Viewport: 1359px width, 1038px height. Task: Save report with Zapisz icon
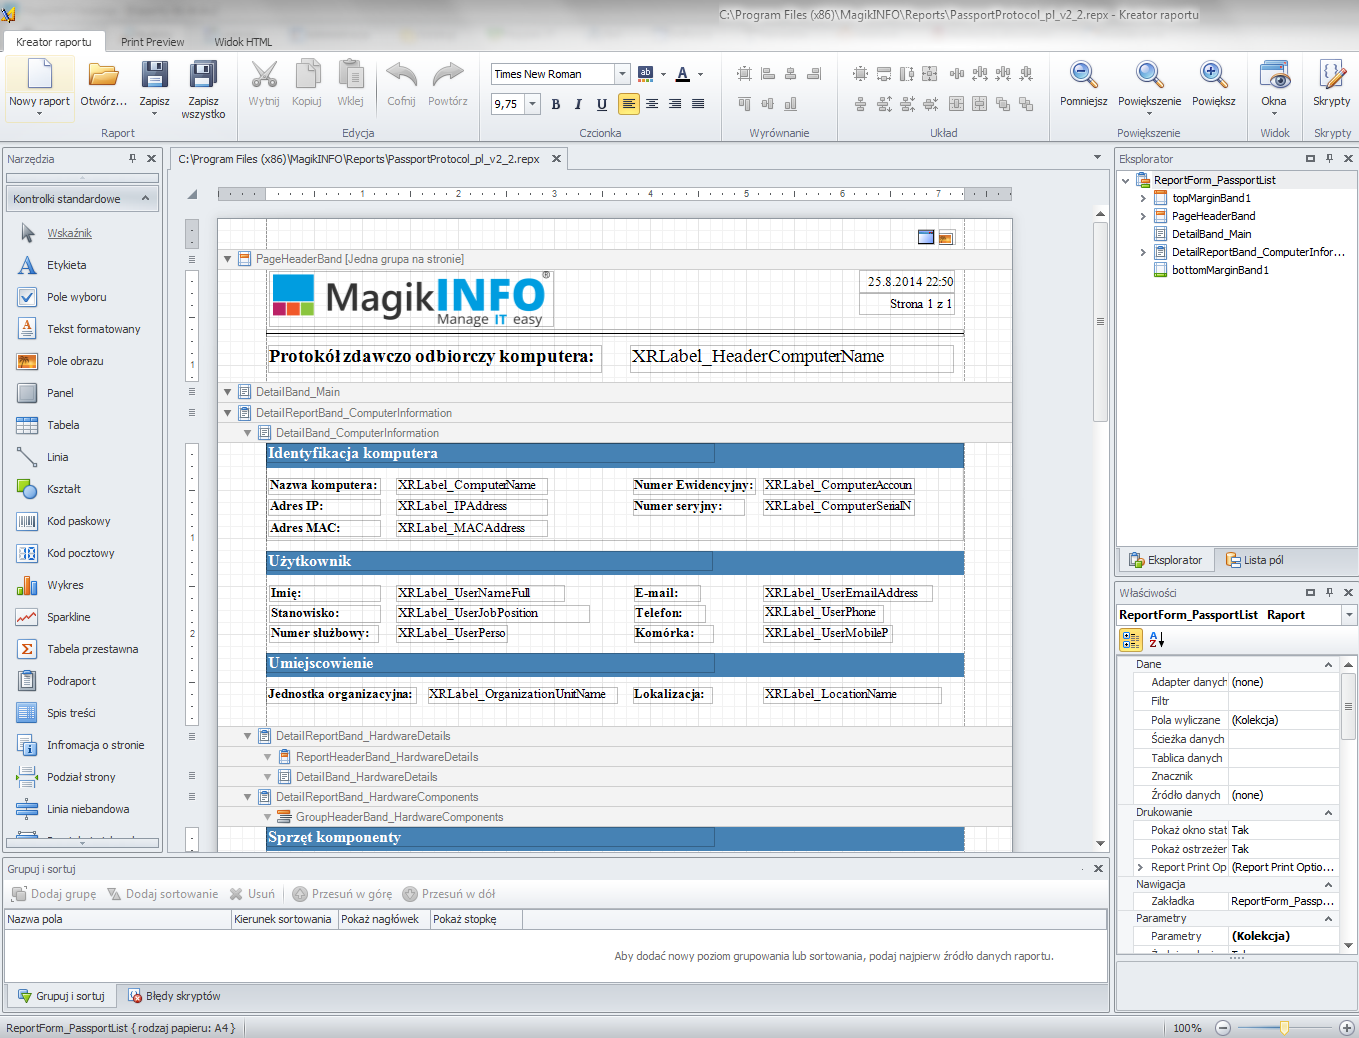coord(154,75)
